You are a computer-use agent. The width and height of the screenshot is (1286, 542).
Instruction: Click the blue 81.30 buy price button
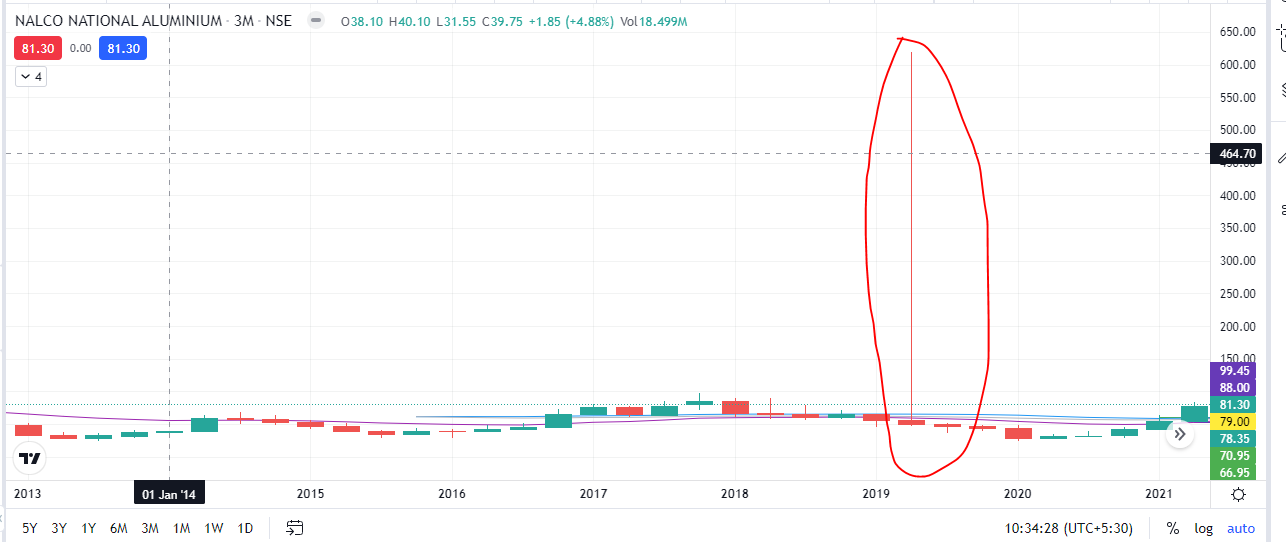pyautogui.click(x=123, y=47)
